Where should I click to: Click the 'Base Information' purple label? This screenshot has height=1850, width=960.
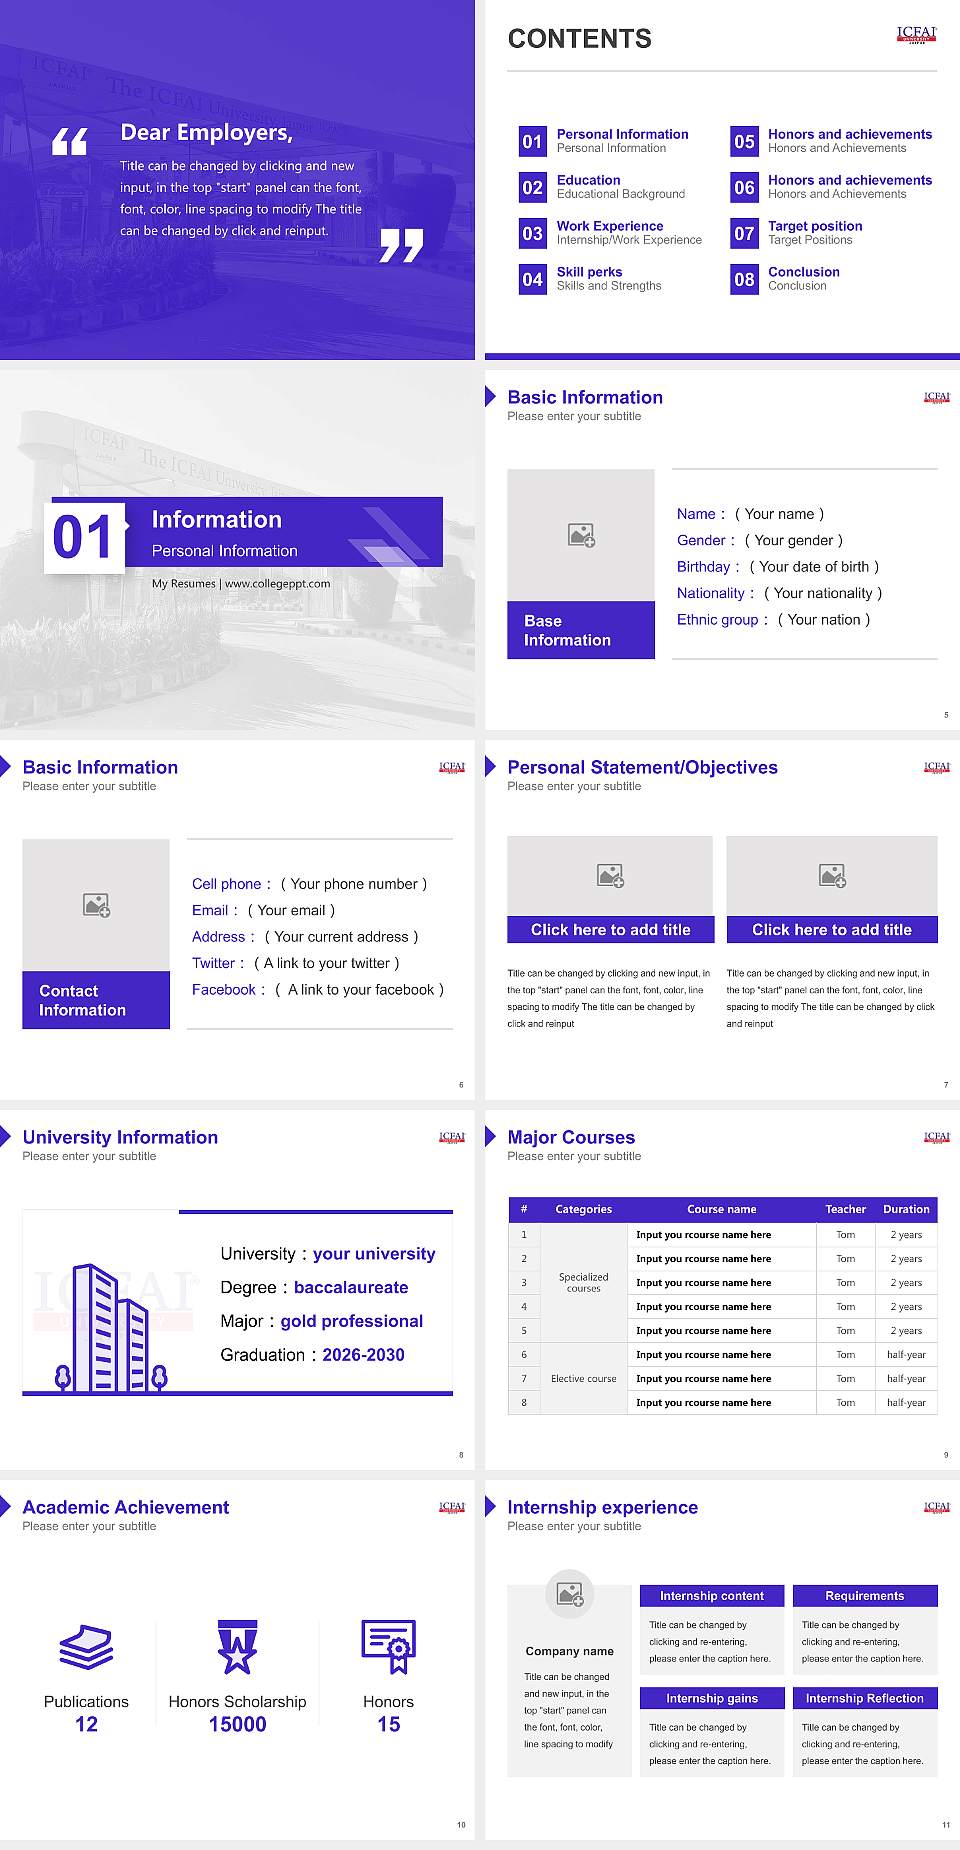click(x=581, y=630)
